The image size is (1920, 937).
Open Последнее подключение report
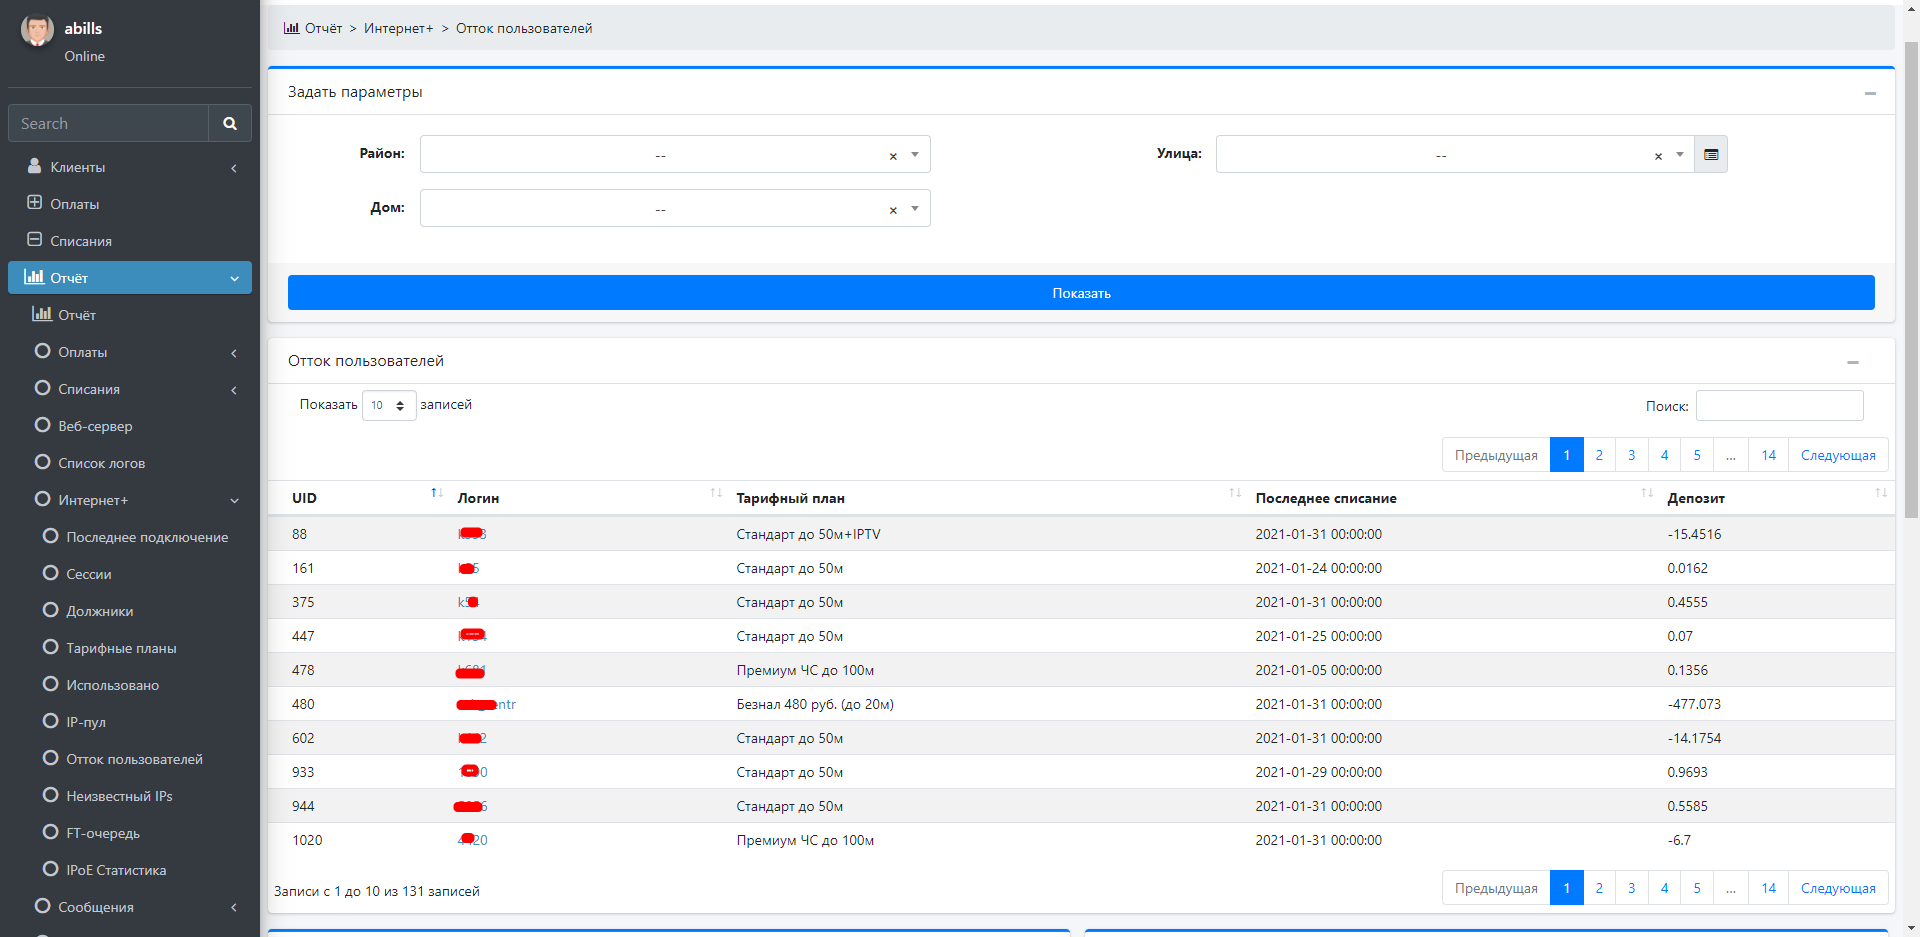pos(130,537)
